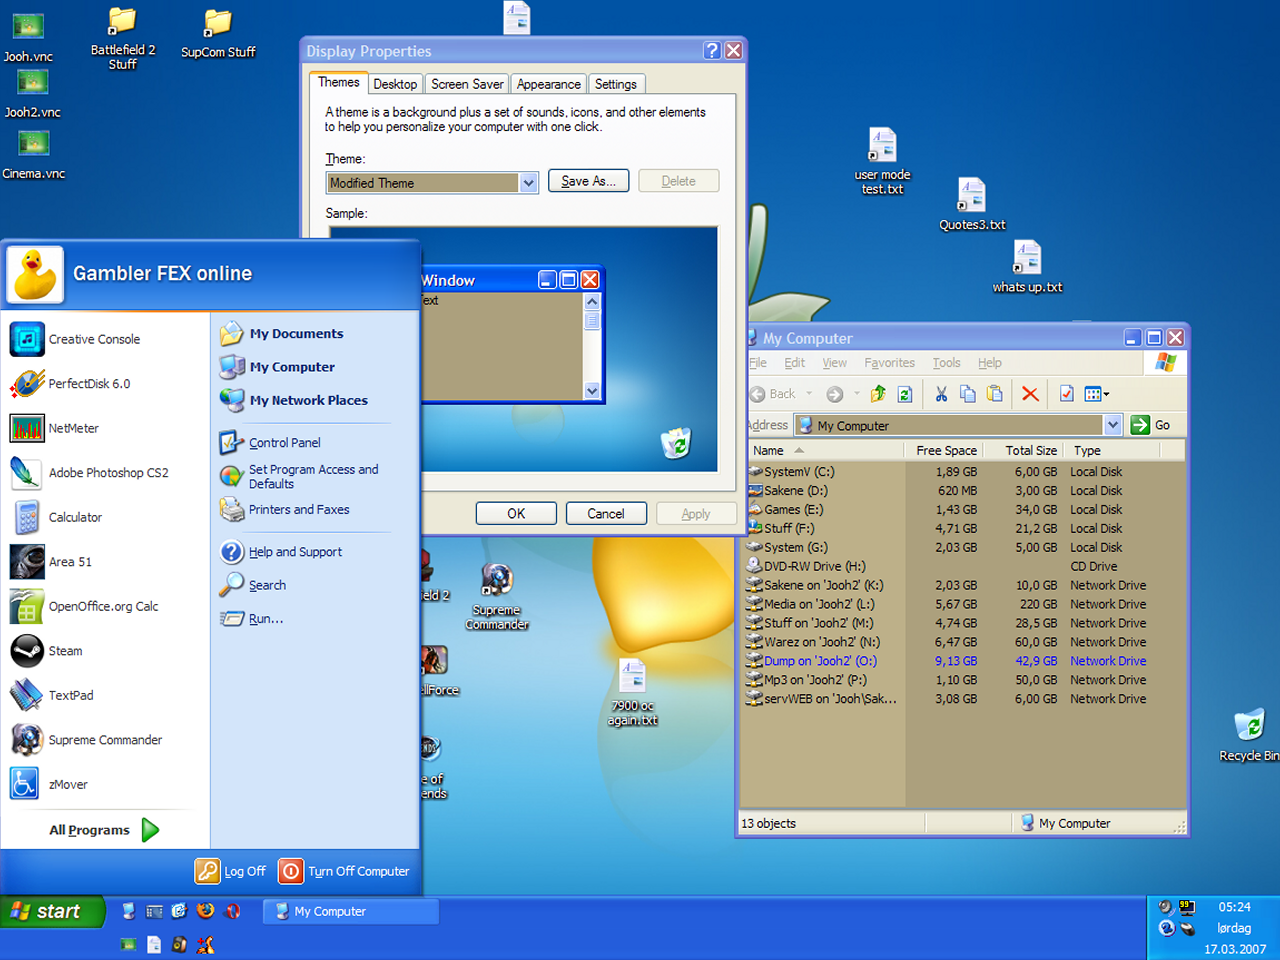Click the Paste clipboard icon in My Computer toolbar
The height and width of the screenshot is (960, 1280).
(995, 394)
